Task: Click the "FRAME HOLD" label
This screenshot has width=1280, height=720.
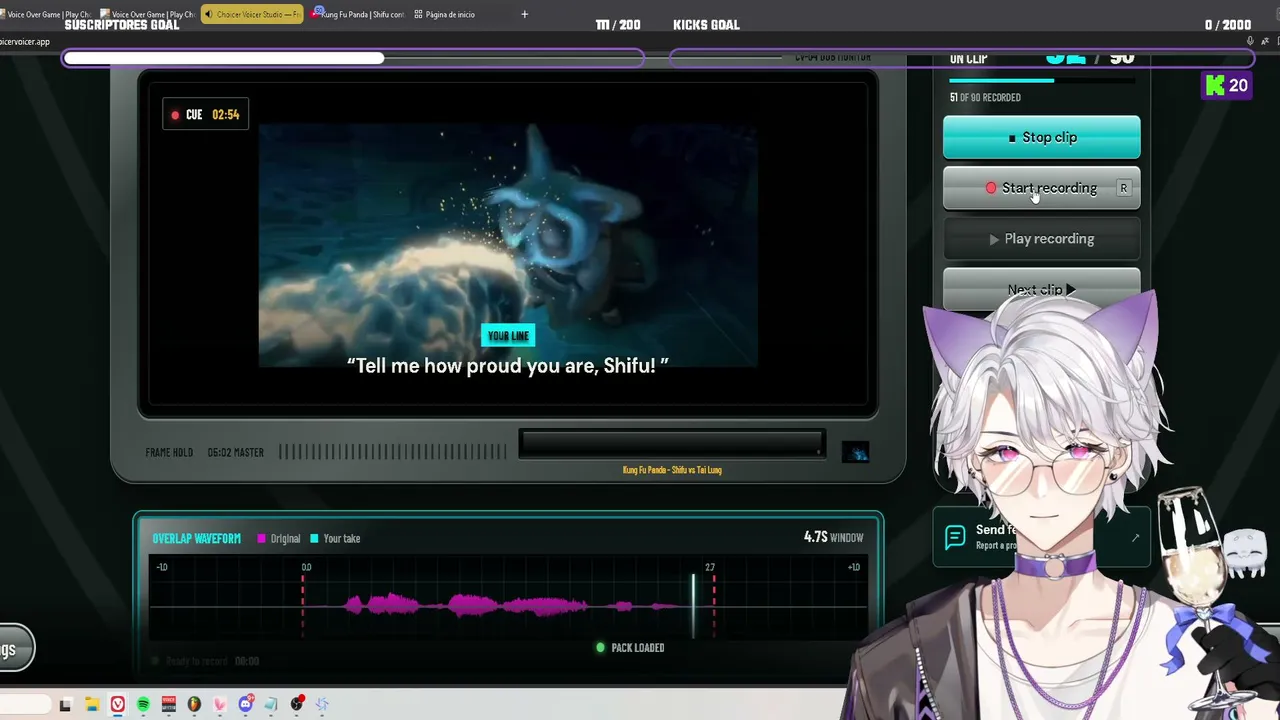Action: tap(169, 452)
